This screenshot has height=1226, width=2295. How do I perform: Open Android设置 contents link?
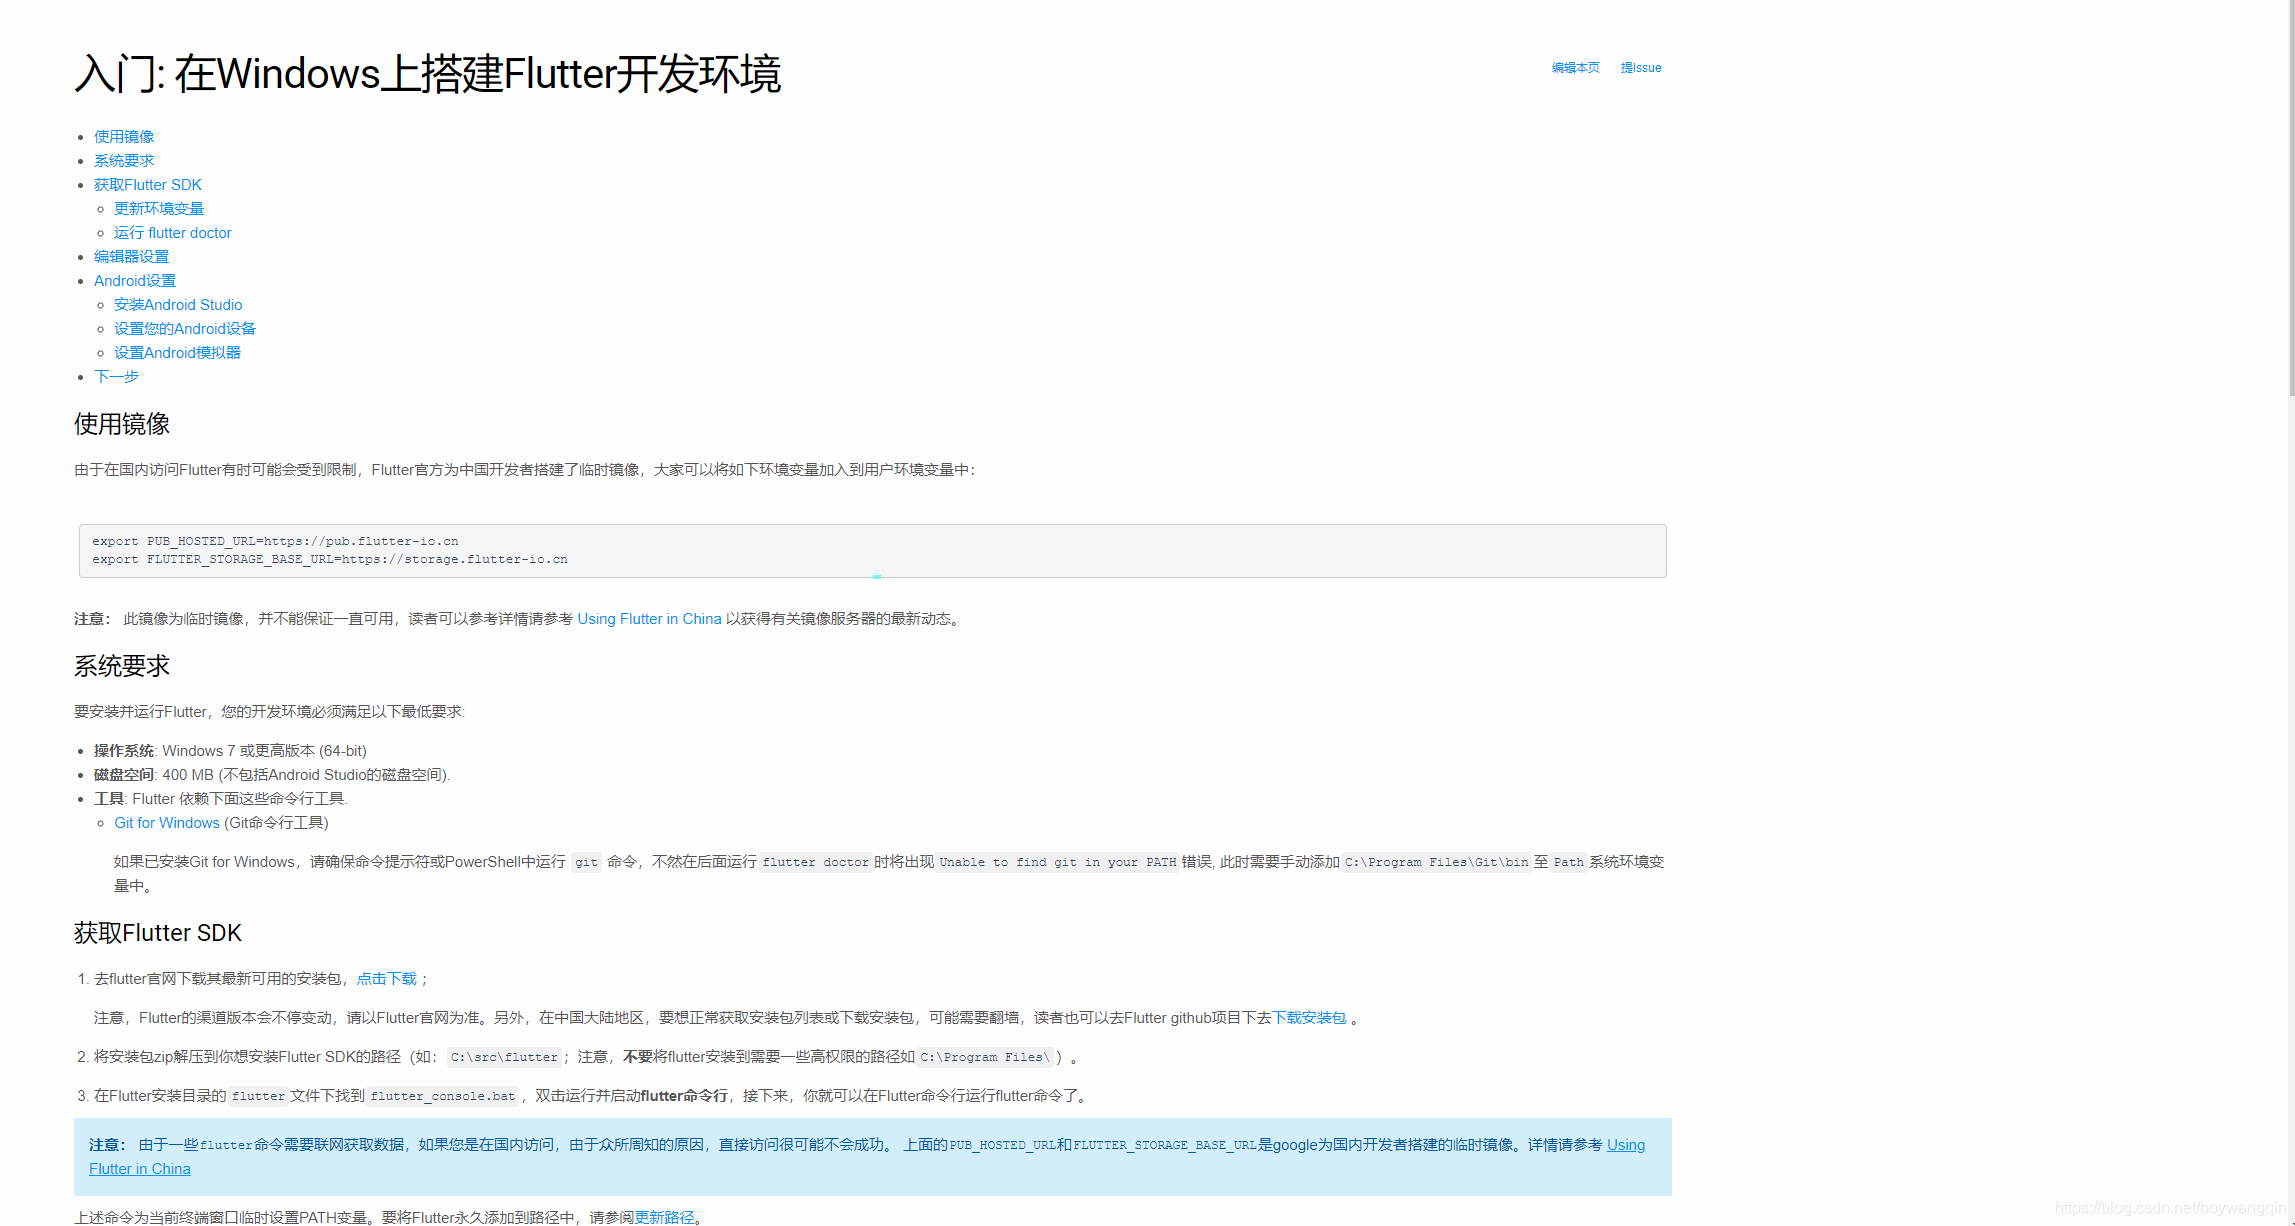click(135, 281)
